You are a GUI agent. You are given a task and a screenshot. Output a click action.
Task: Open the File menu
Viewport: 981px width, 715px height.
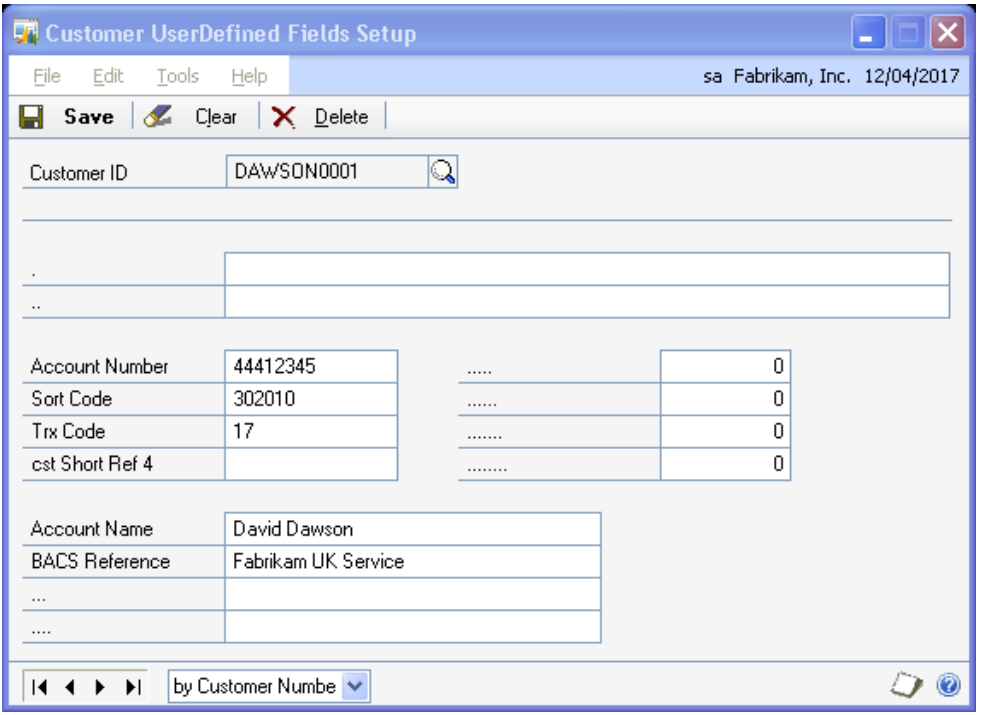tap(47, 76)
